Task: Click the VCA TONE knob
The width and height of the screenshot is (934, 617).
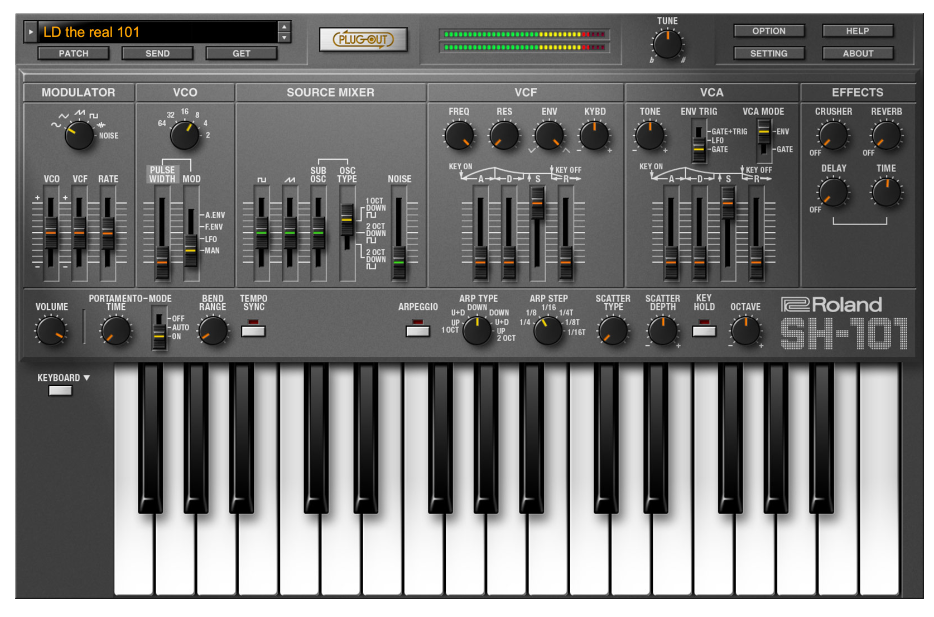Action: click(650, 135)
